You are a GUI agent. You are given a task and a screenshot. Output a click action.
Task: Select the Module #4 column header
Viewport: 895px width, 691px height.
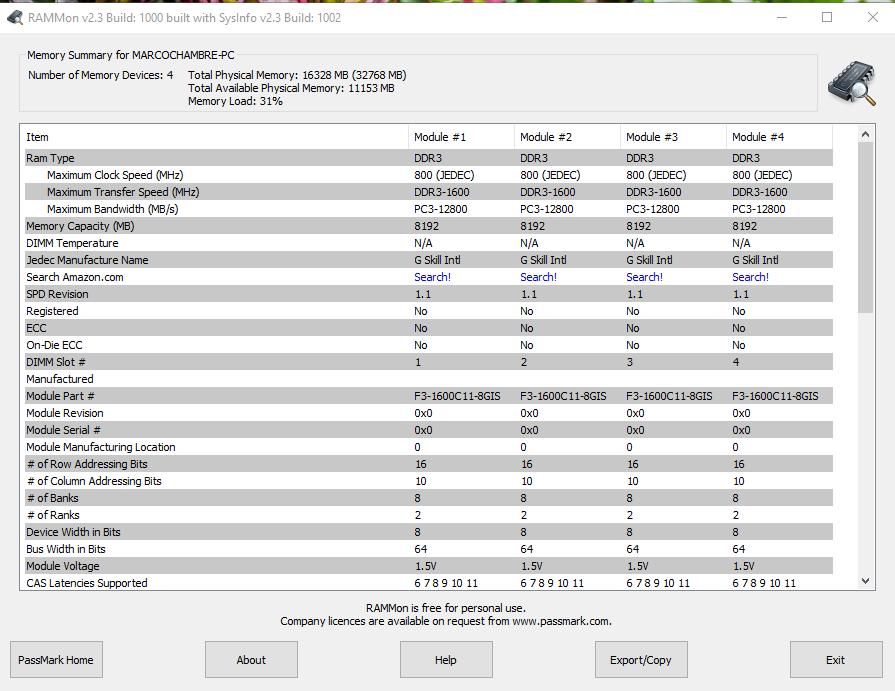[780, 137]
